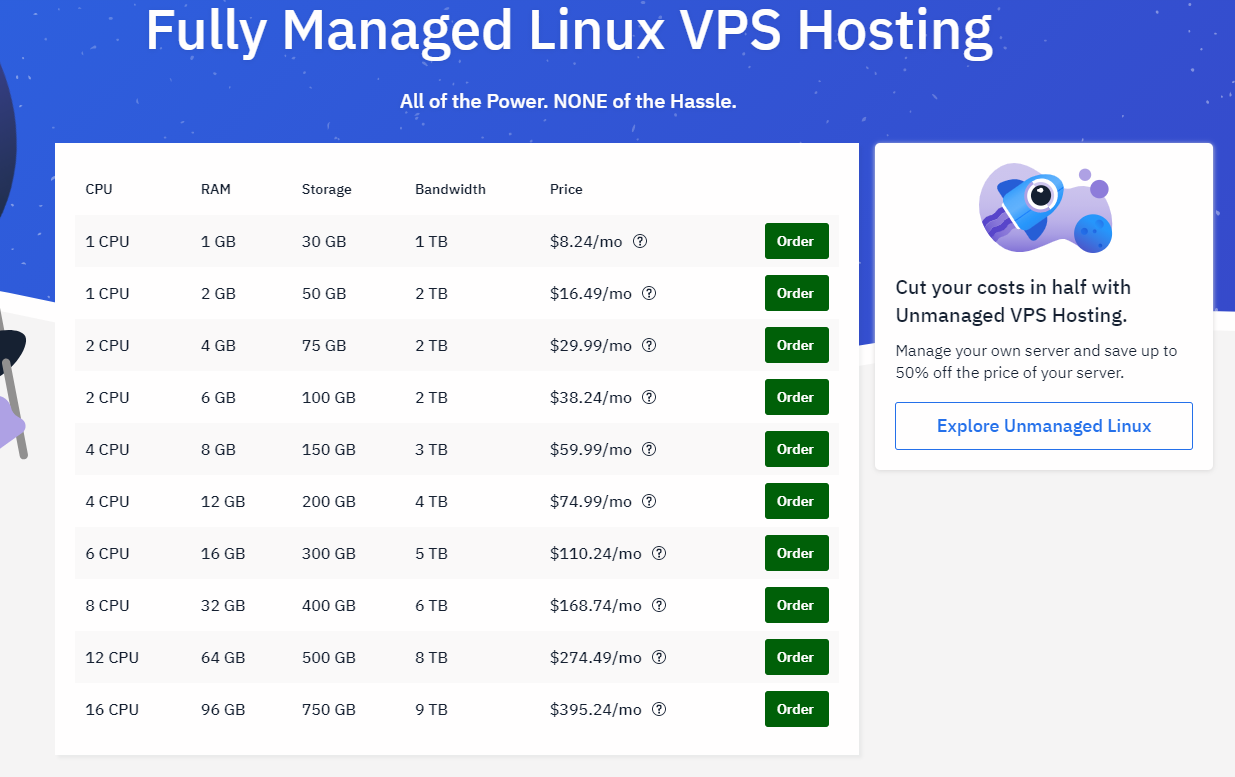Order the 6 CPU 16 GB plan

pos(796,553)
